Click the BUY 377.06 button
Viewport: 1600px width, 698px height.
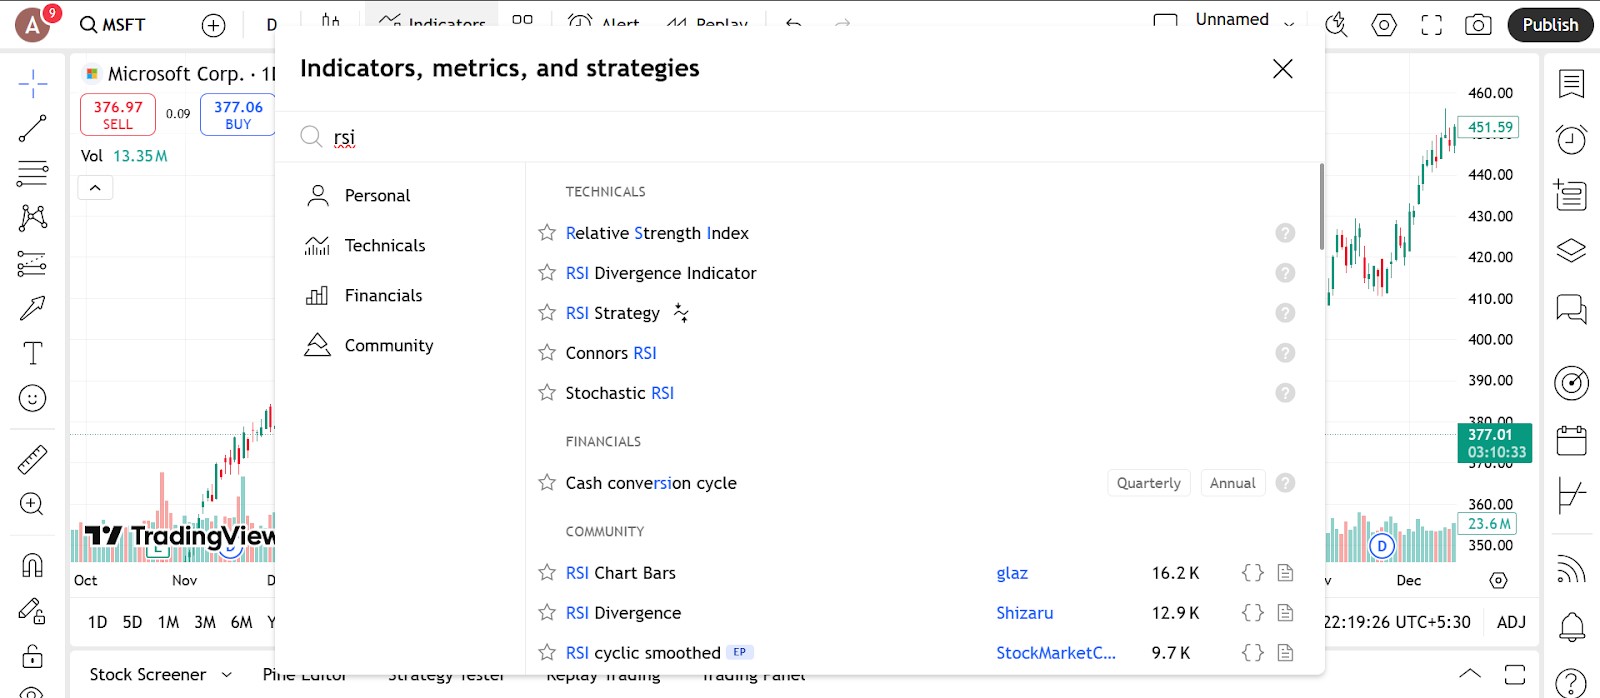[x=238, y=115]
